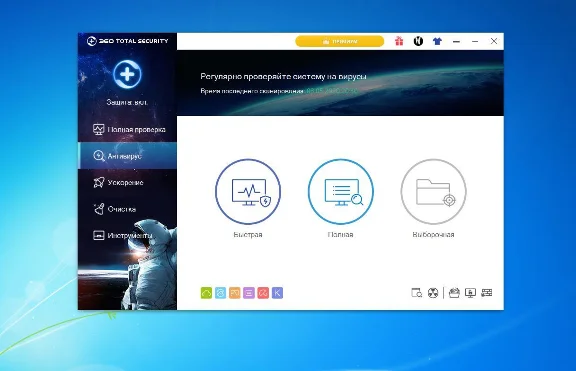Image resolution: width=576 pixels, height=371 pixels.
Task: Click the large protection plus icon in sidebar
Action: [127, 74]
